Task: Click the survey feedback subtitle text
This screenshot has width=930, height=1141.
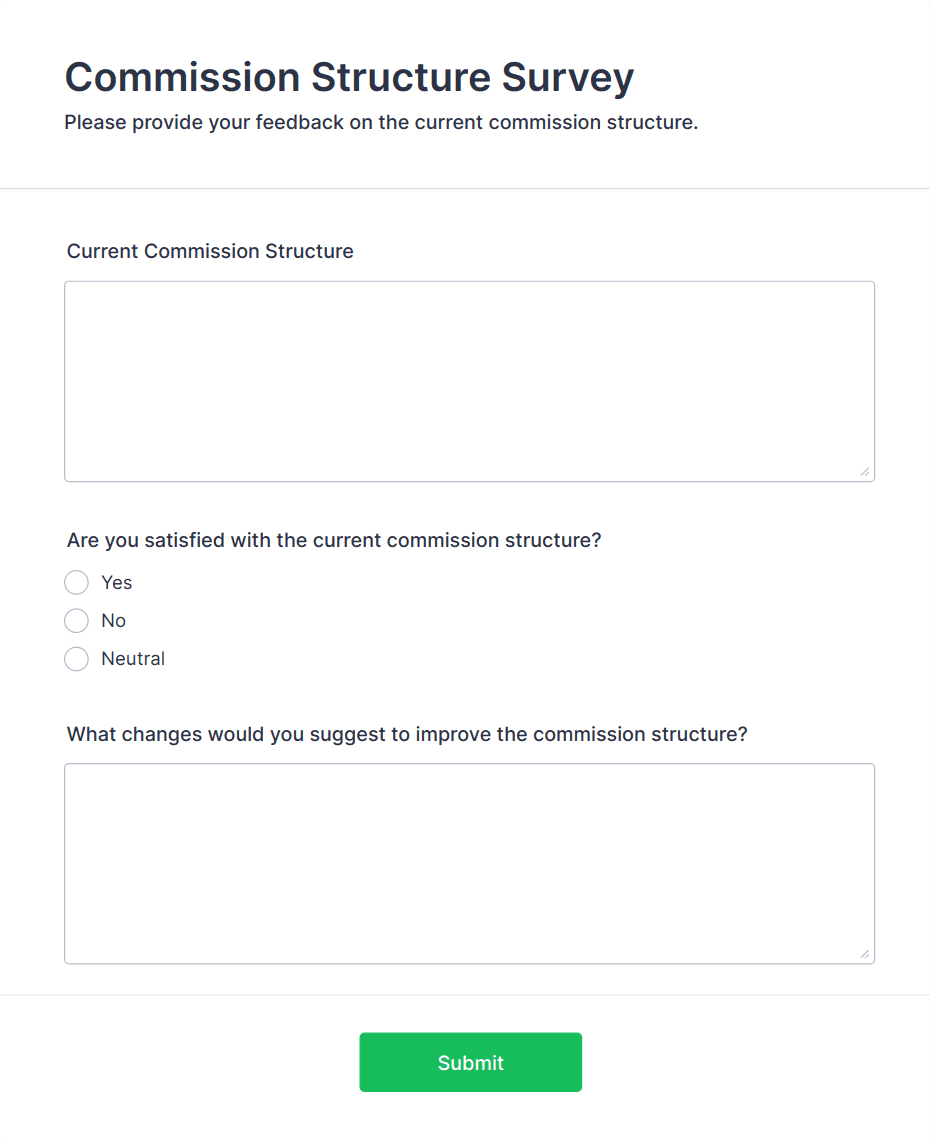Action: click(381, 122)
